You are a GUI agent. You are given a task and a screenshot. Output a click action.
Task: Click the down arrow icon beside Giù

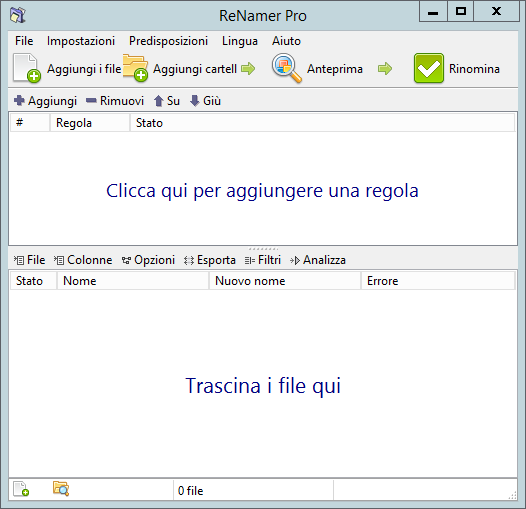pos(195,101)
